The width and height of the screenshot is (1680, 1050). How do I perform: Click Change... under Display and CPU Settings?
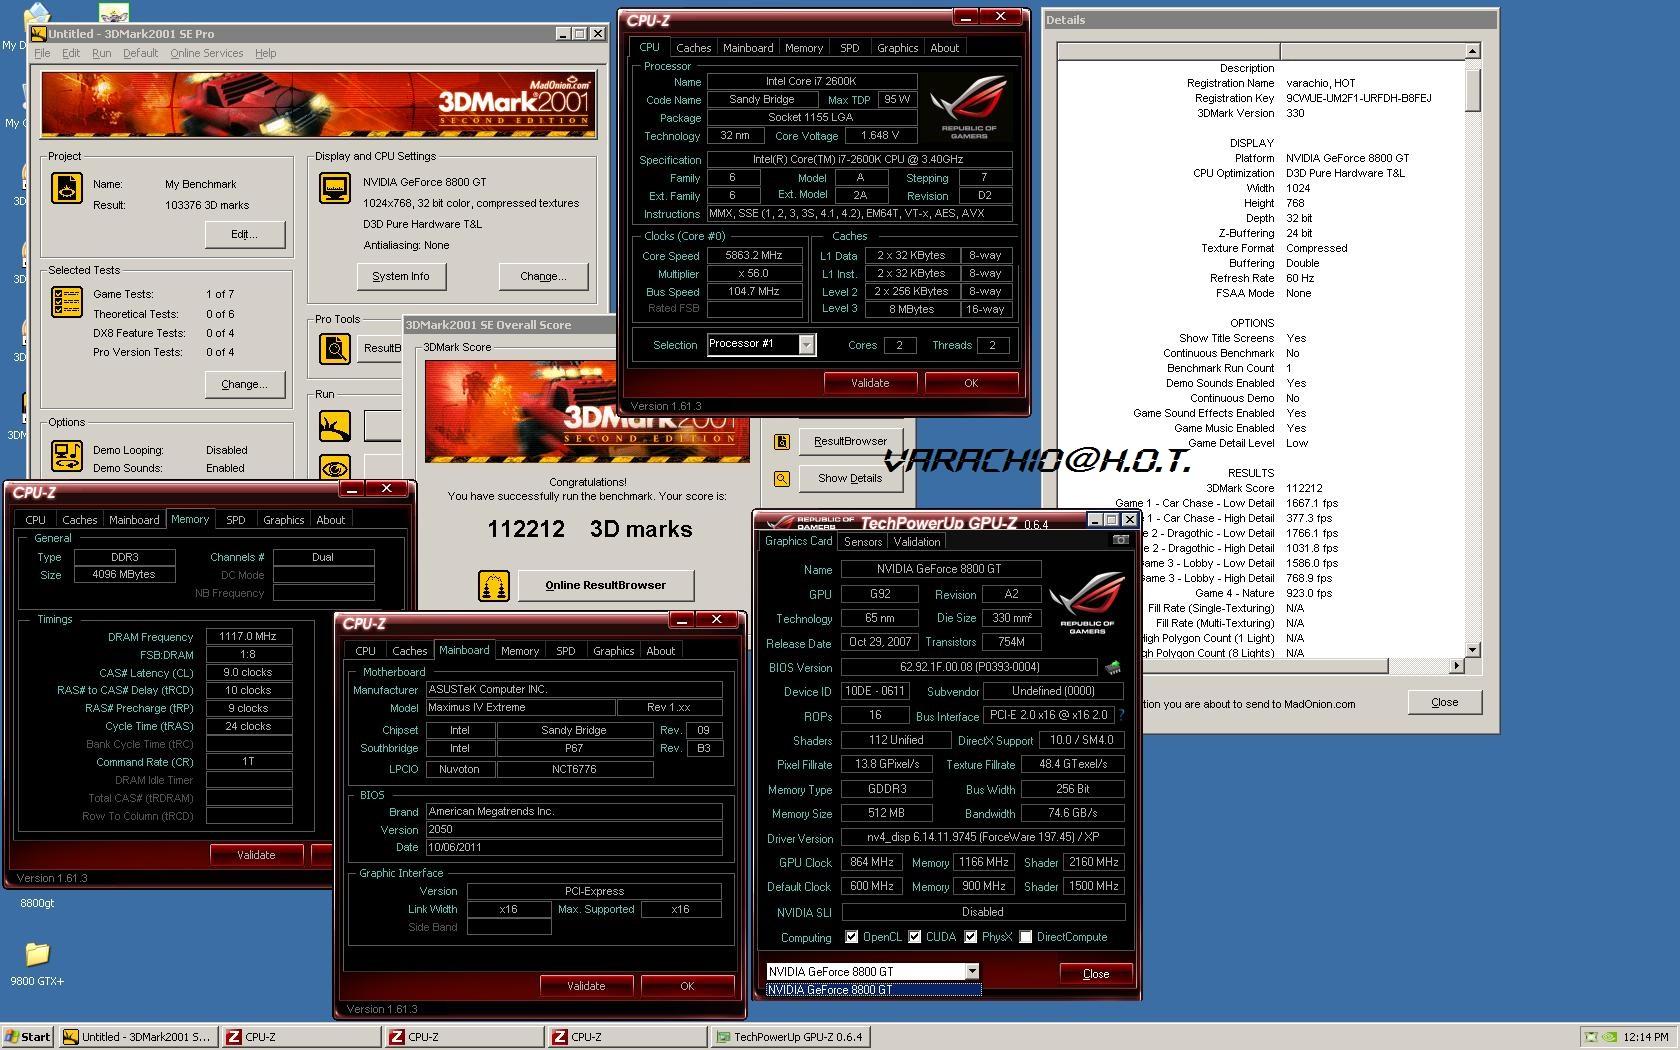tap(543, 276)
